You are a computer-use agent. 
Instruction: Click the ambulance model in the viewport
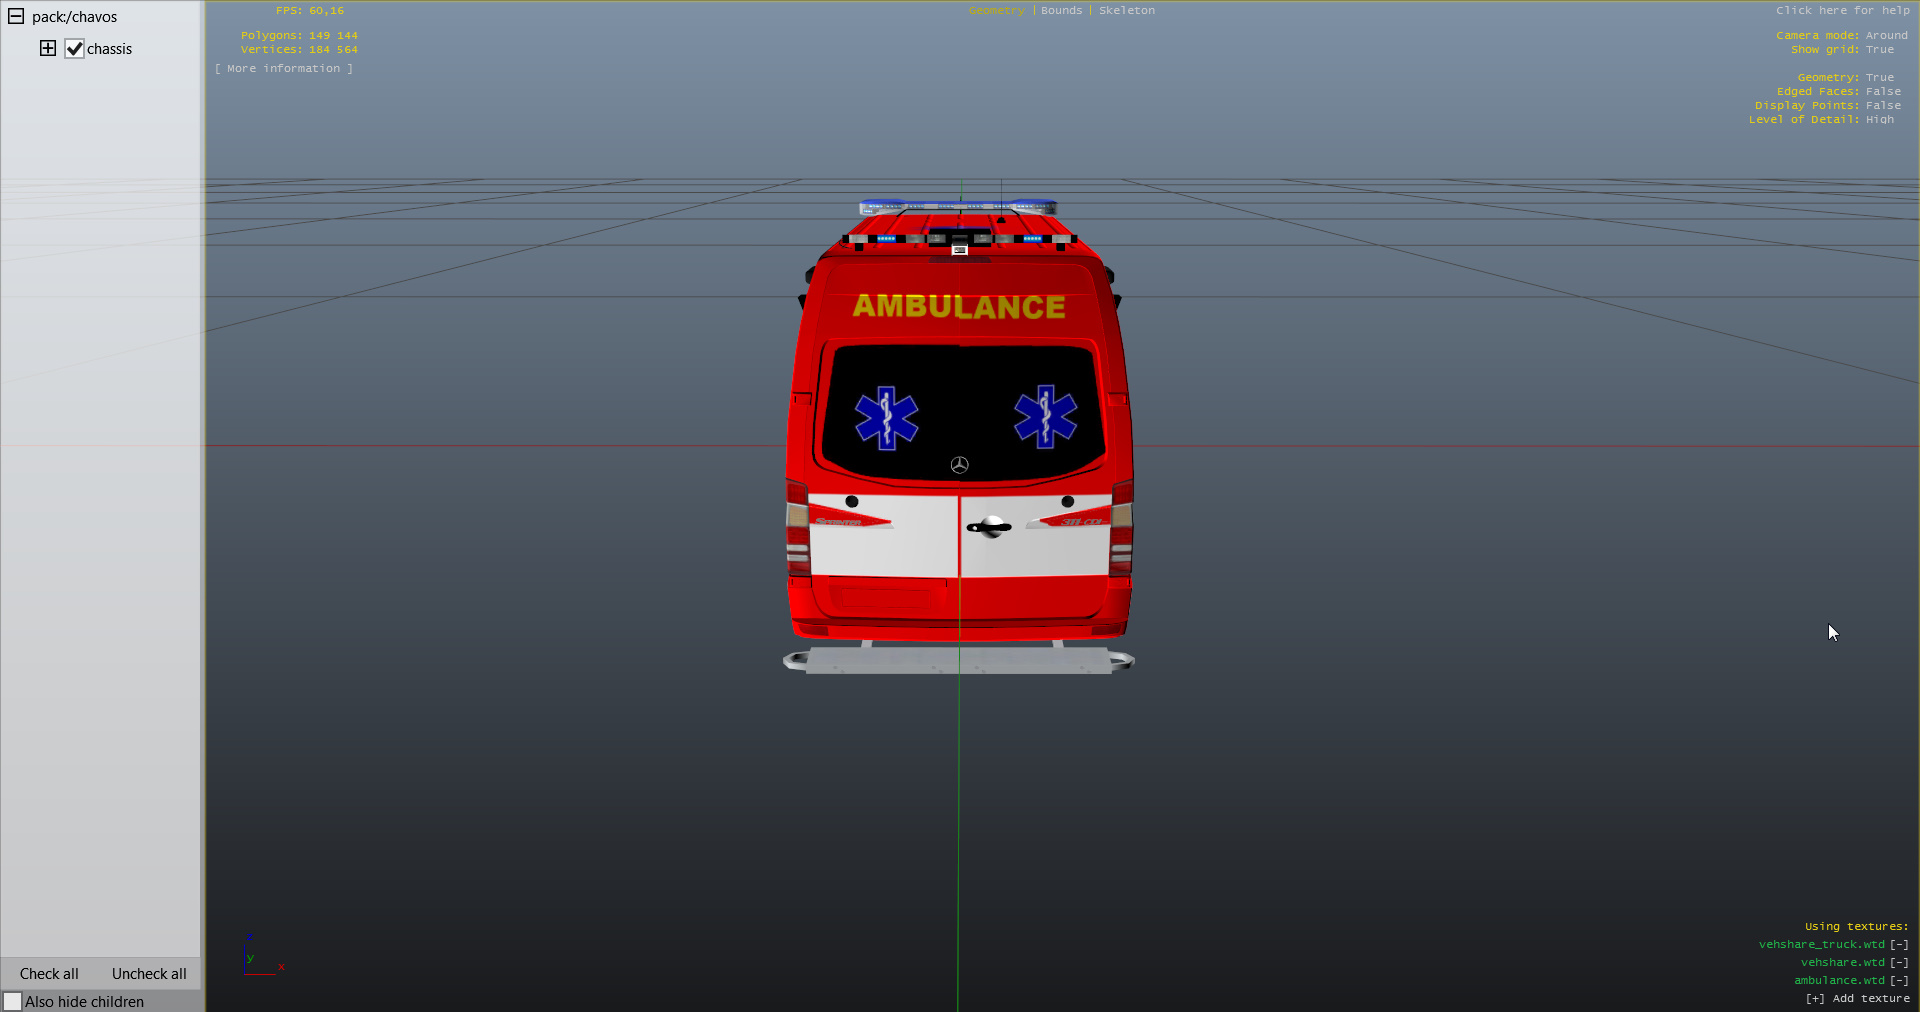click(959, 435)
